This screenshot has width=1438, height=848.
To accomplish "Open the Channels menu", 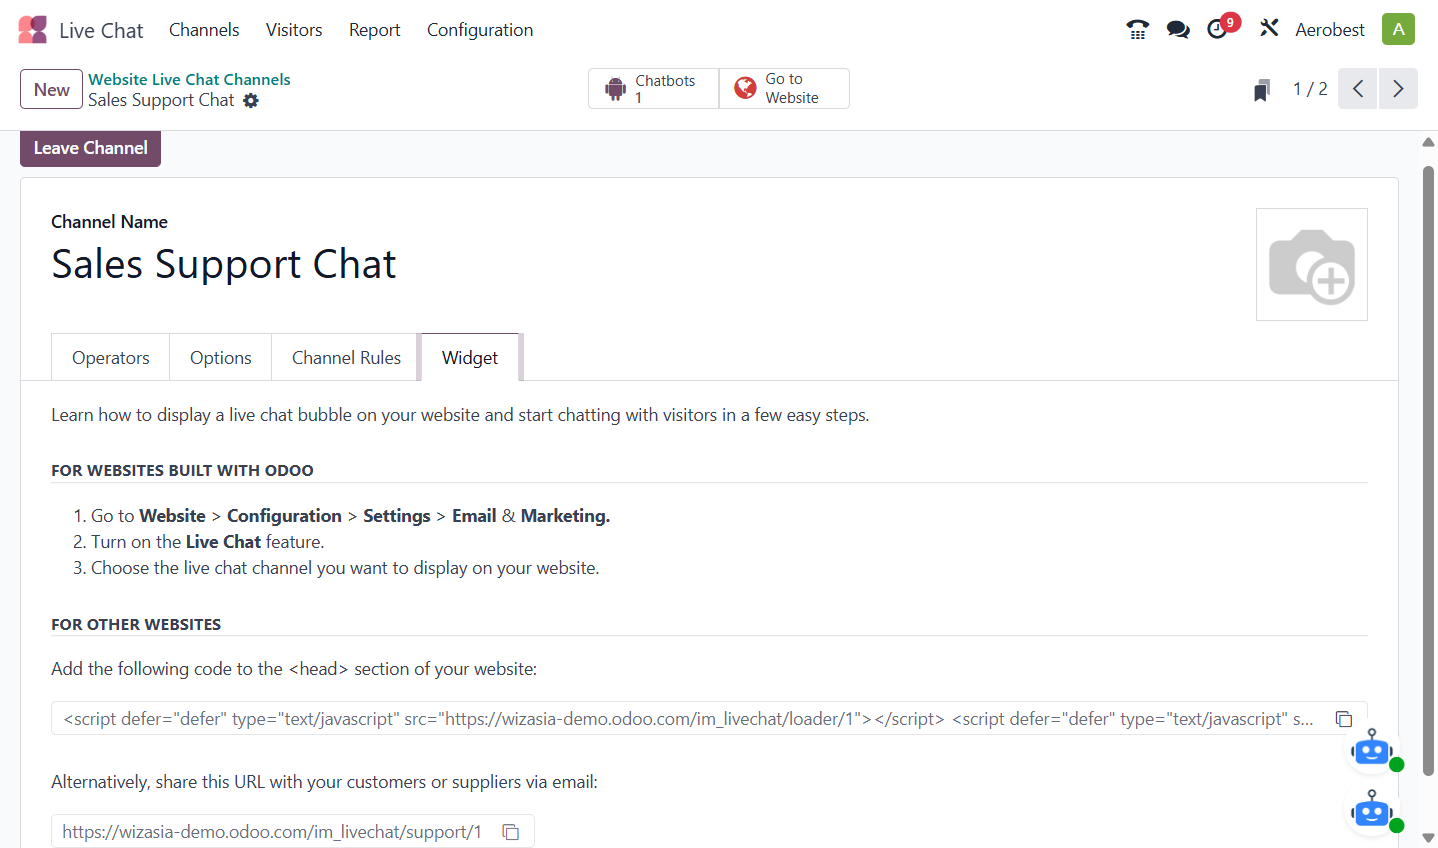I will coord(204,30).
